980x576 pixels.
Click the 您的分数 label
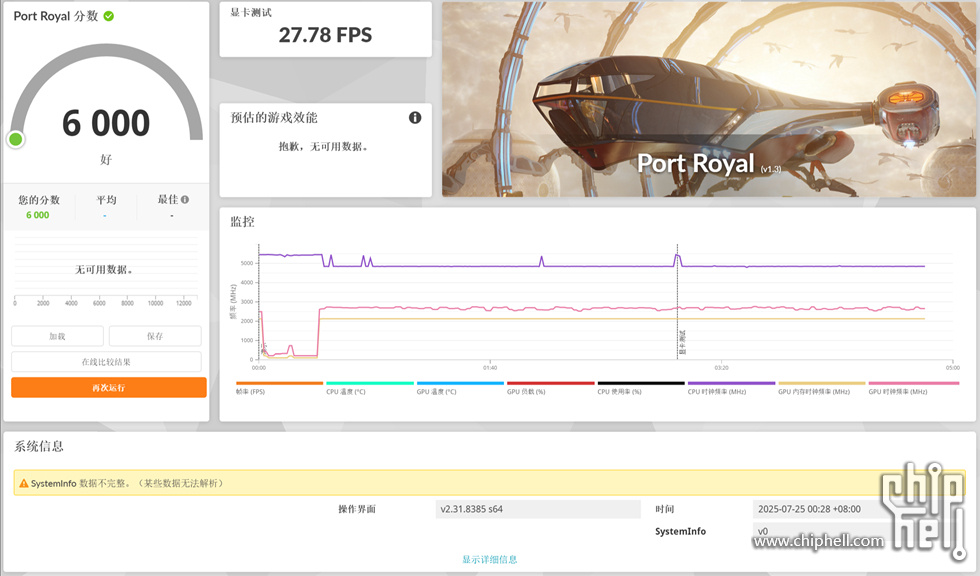[39, 200]
